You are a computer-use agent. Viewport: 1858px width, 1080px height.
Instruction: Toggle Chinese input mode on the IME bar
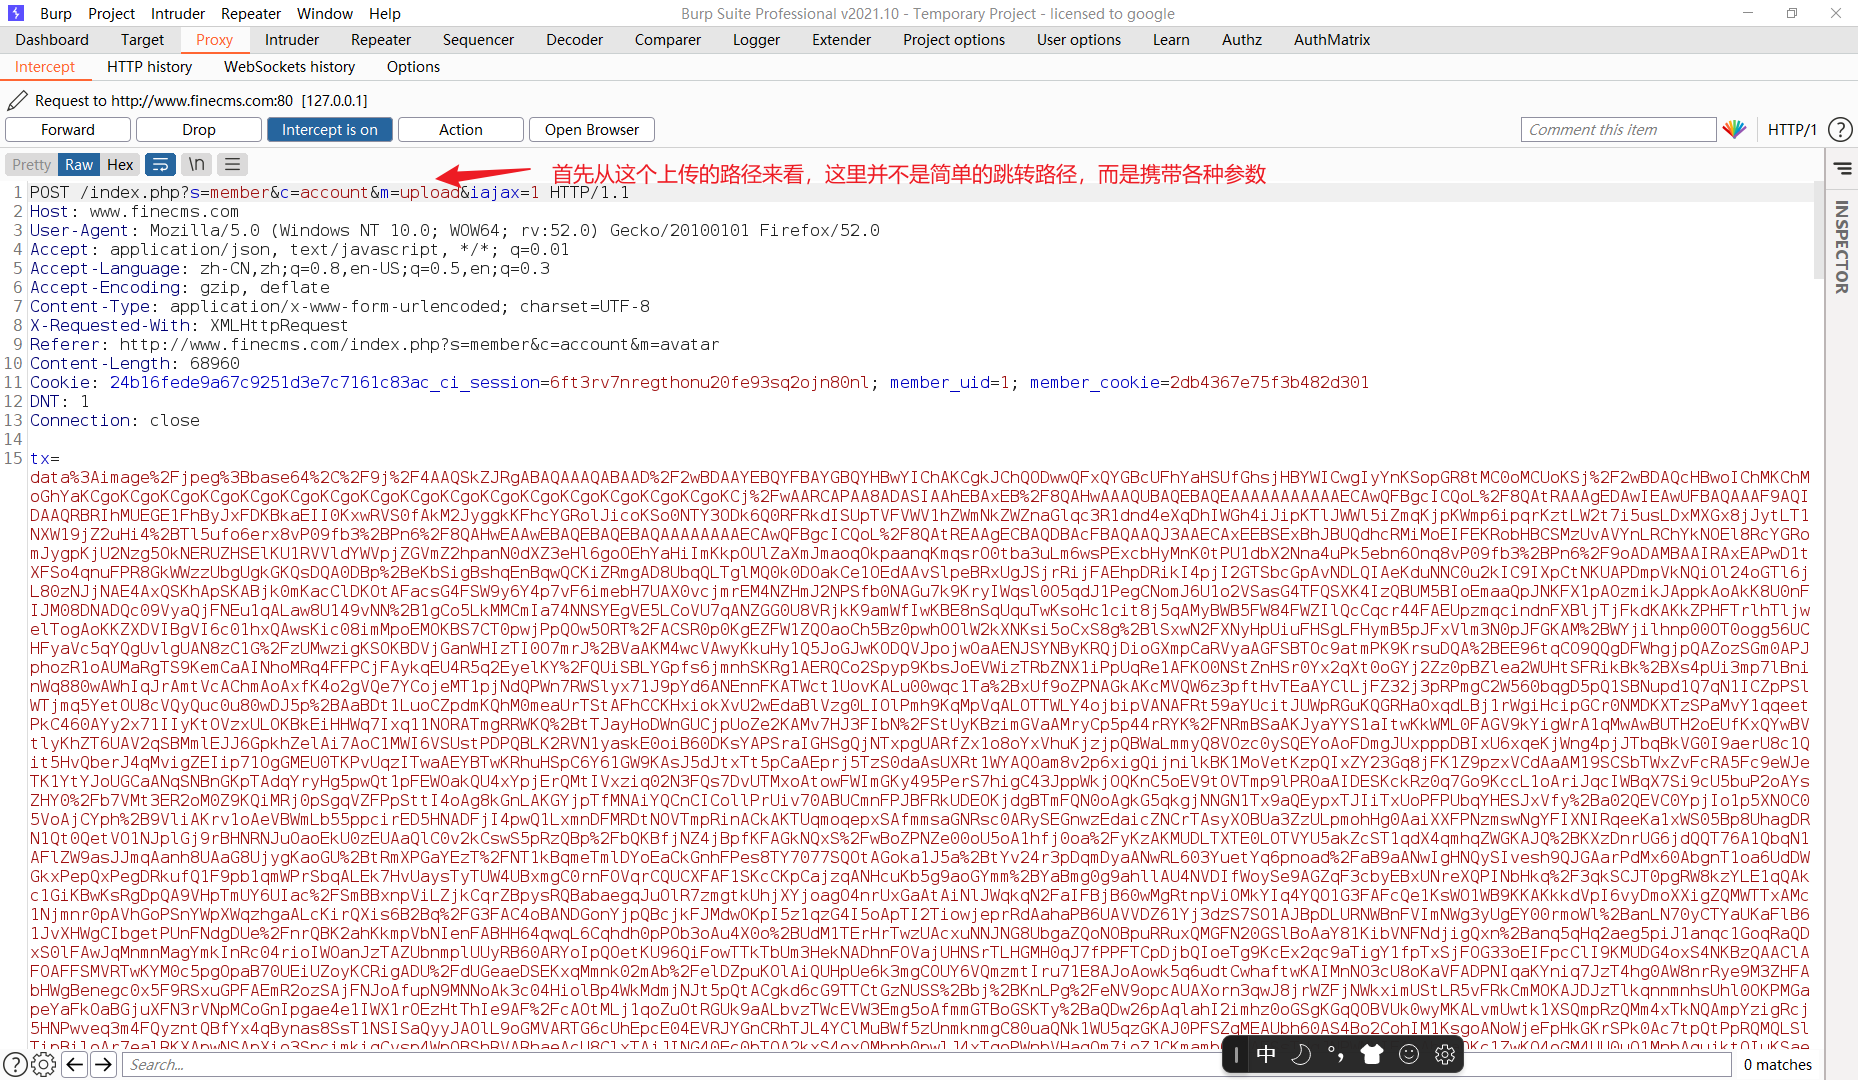point(1265,1054)
